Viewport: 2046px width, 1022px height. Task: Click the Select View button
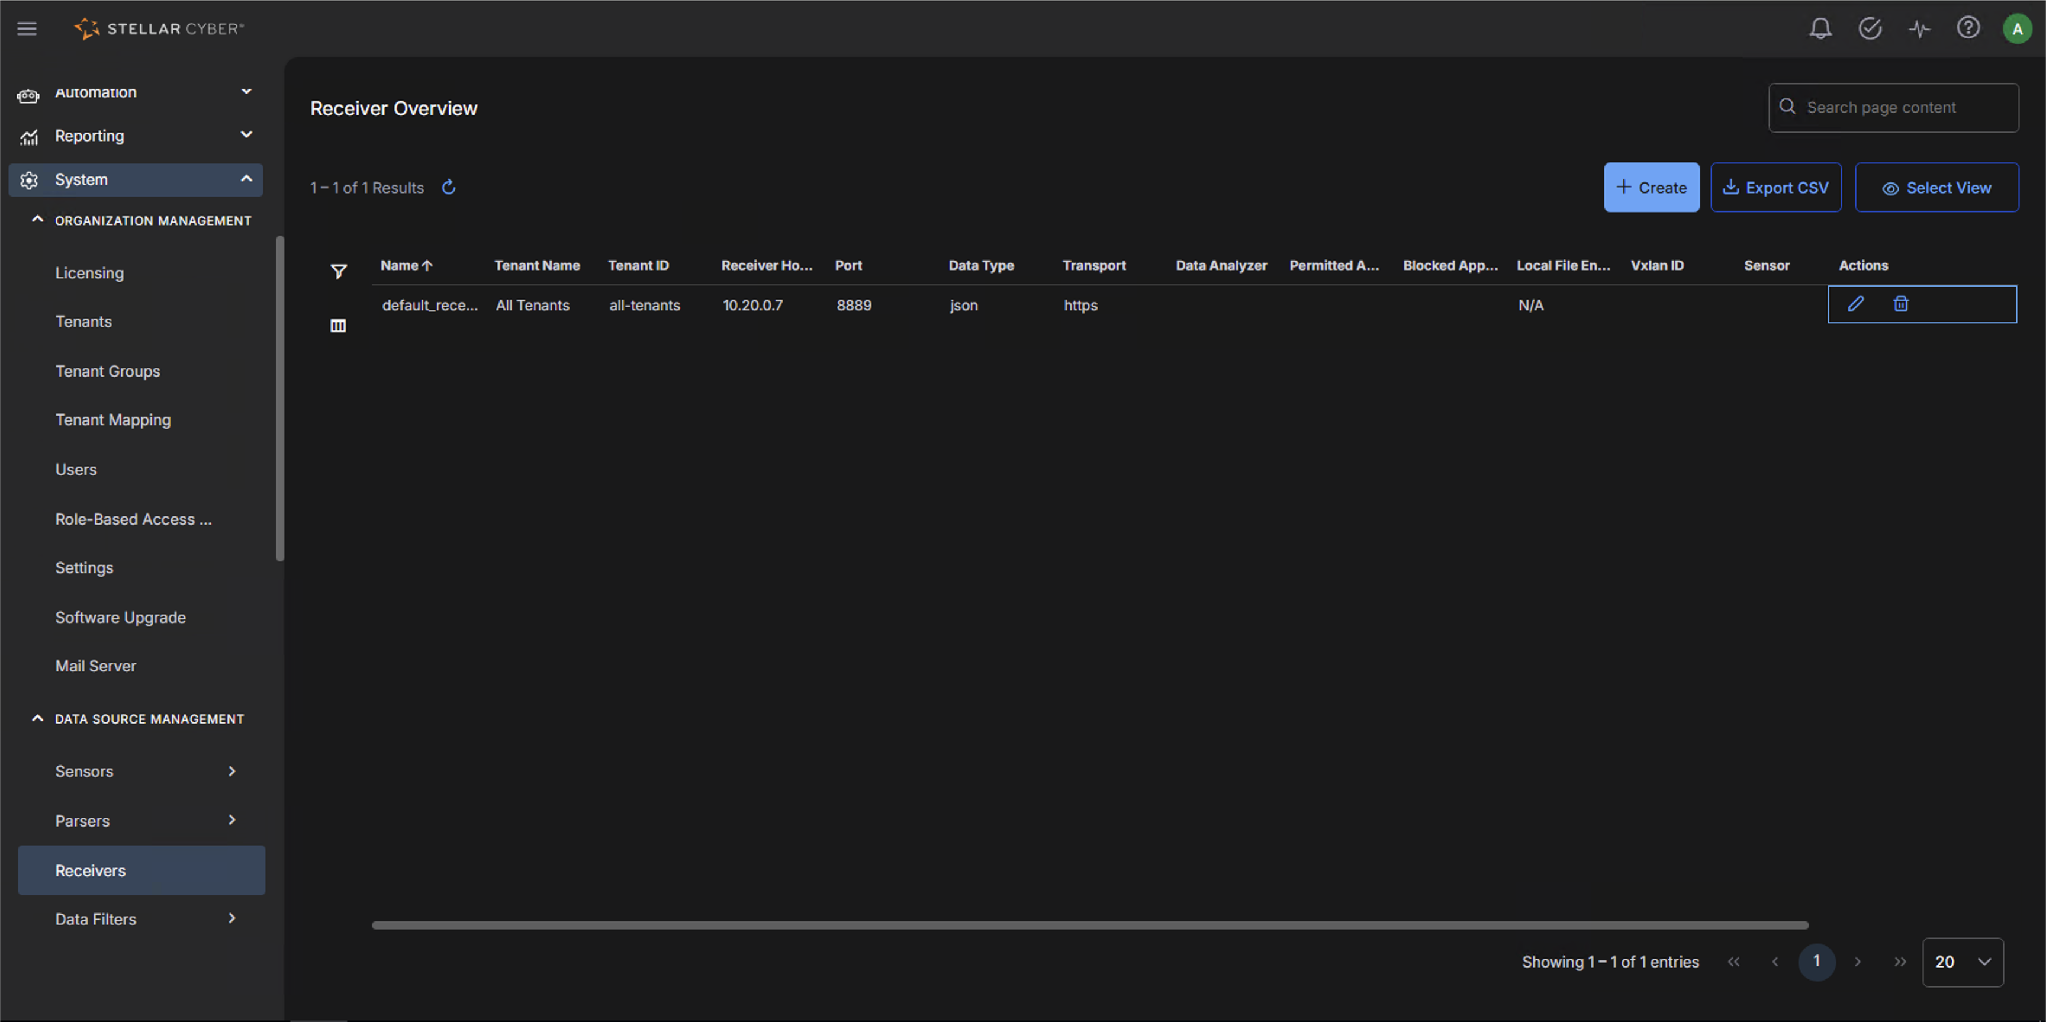(1936, 187)
